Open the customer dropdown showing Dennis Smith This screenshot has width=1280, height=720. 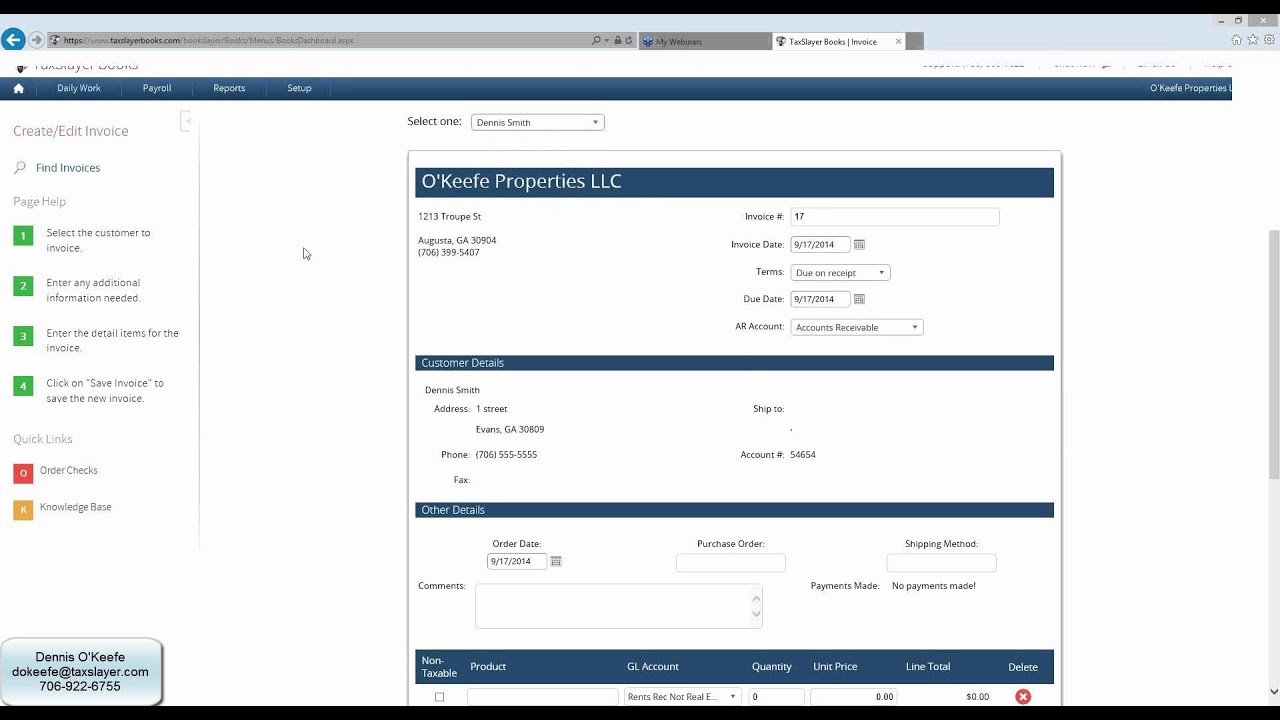point(538,122)
